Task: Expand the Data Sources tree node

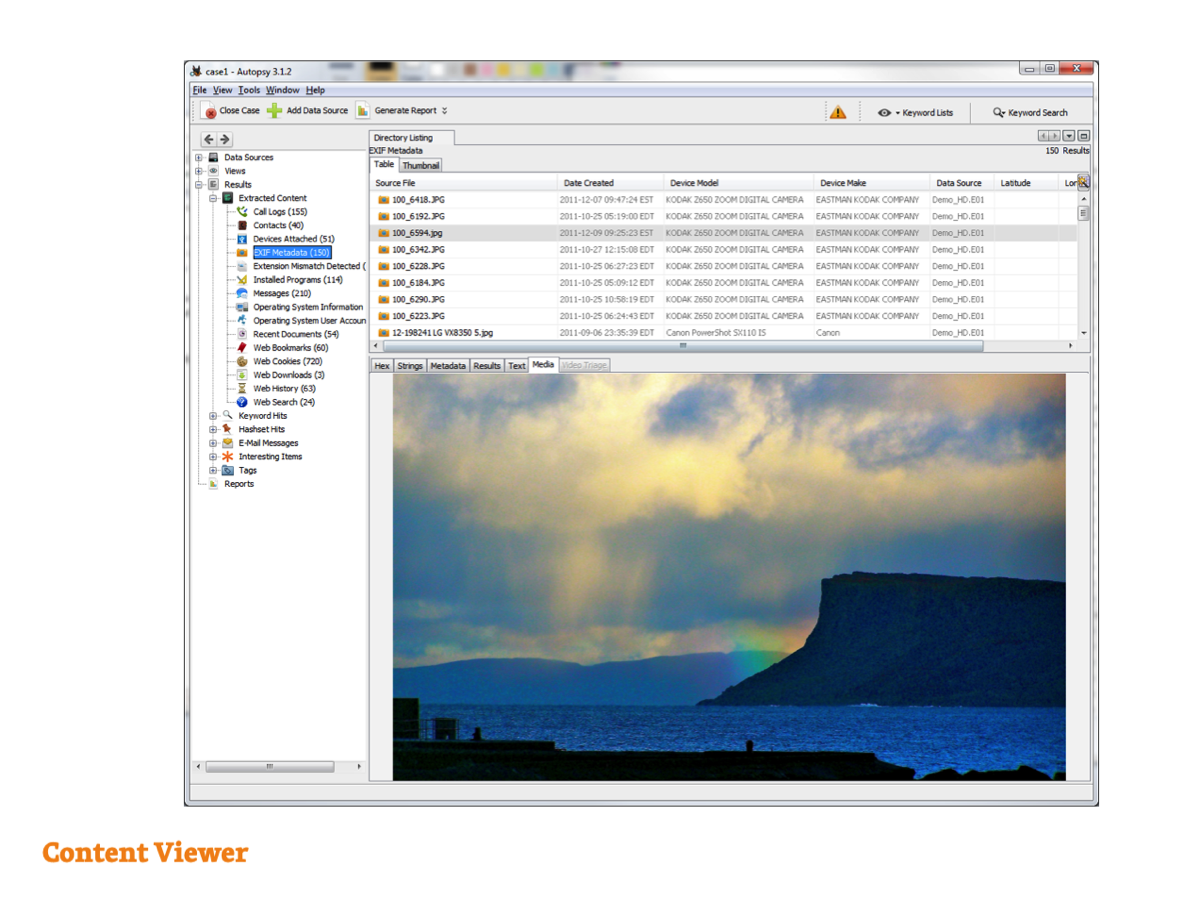Action: coord(199,158)
